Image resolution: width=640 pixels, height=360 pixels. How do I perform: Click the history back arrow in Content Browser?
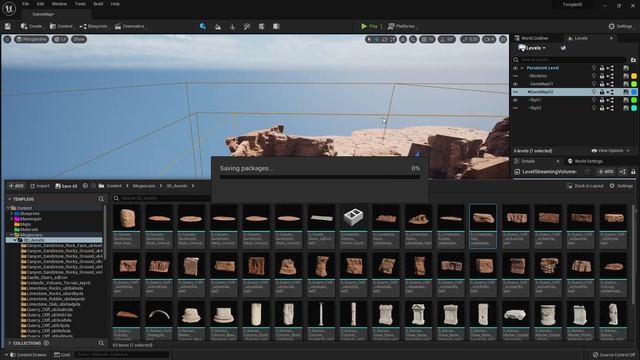click(x=85, y=186)
